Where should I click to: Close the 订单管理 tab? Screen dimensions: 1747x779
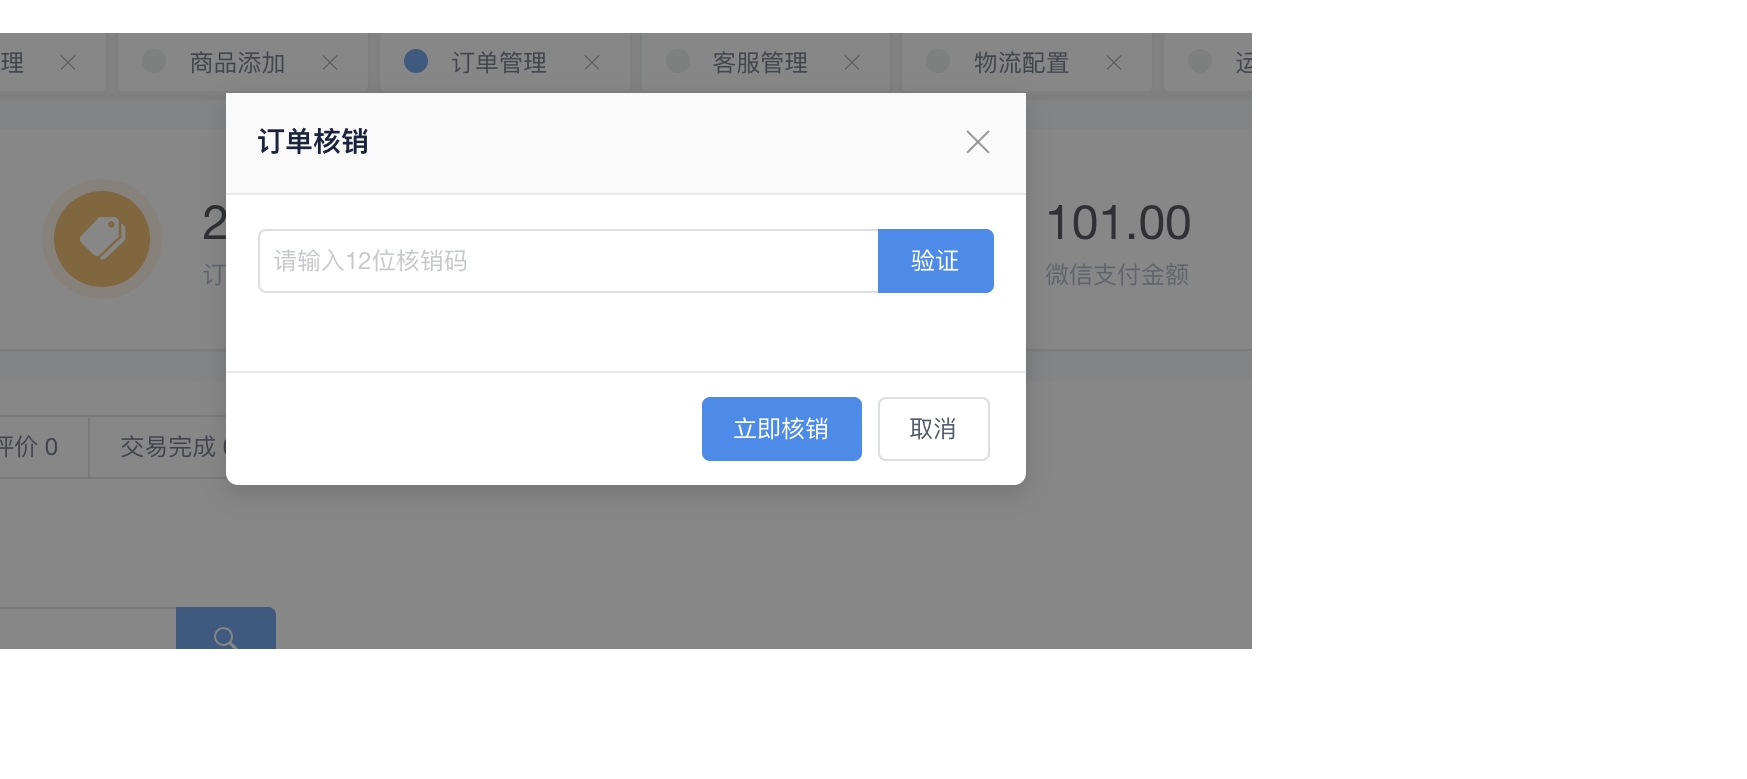coord(592,63)
